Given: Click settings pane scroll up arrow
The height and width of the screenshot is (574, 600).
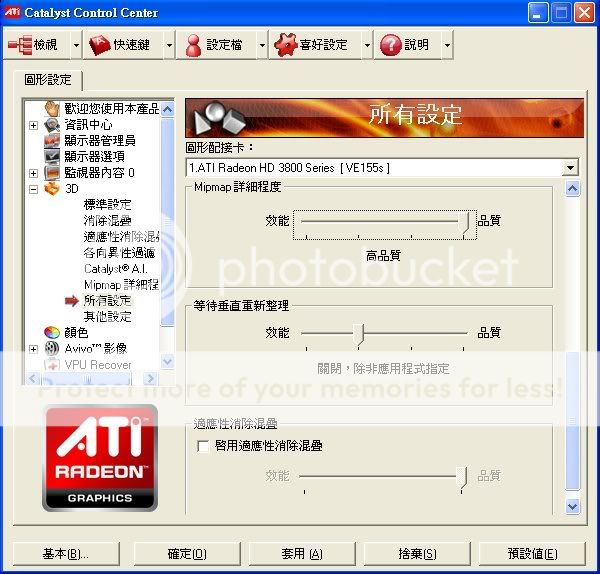Looking at the screenshot, I should [x=572, y=189].
